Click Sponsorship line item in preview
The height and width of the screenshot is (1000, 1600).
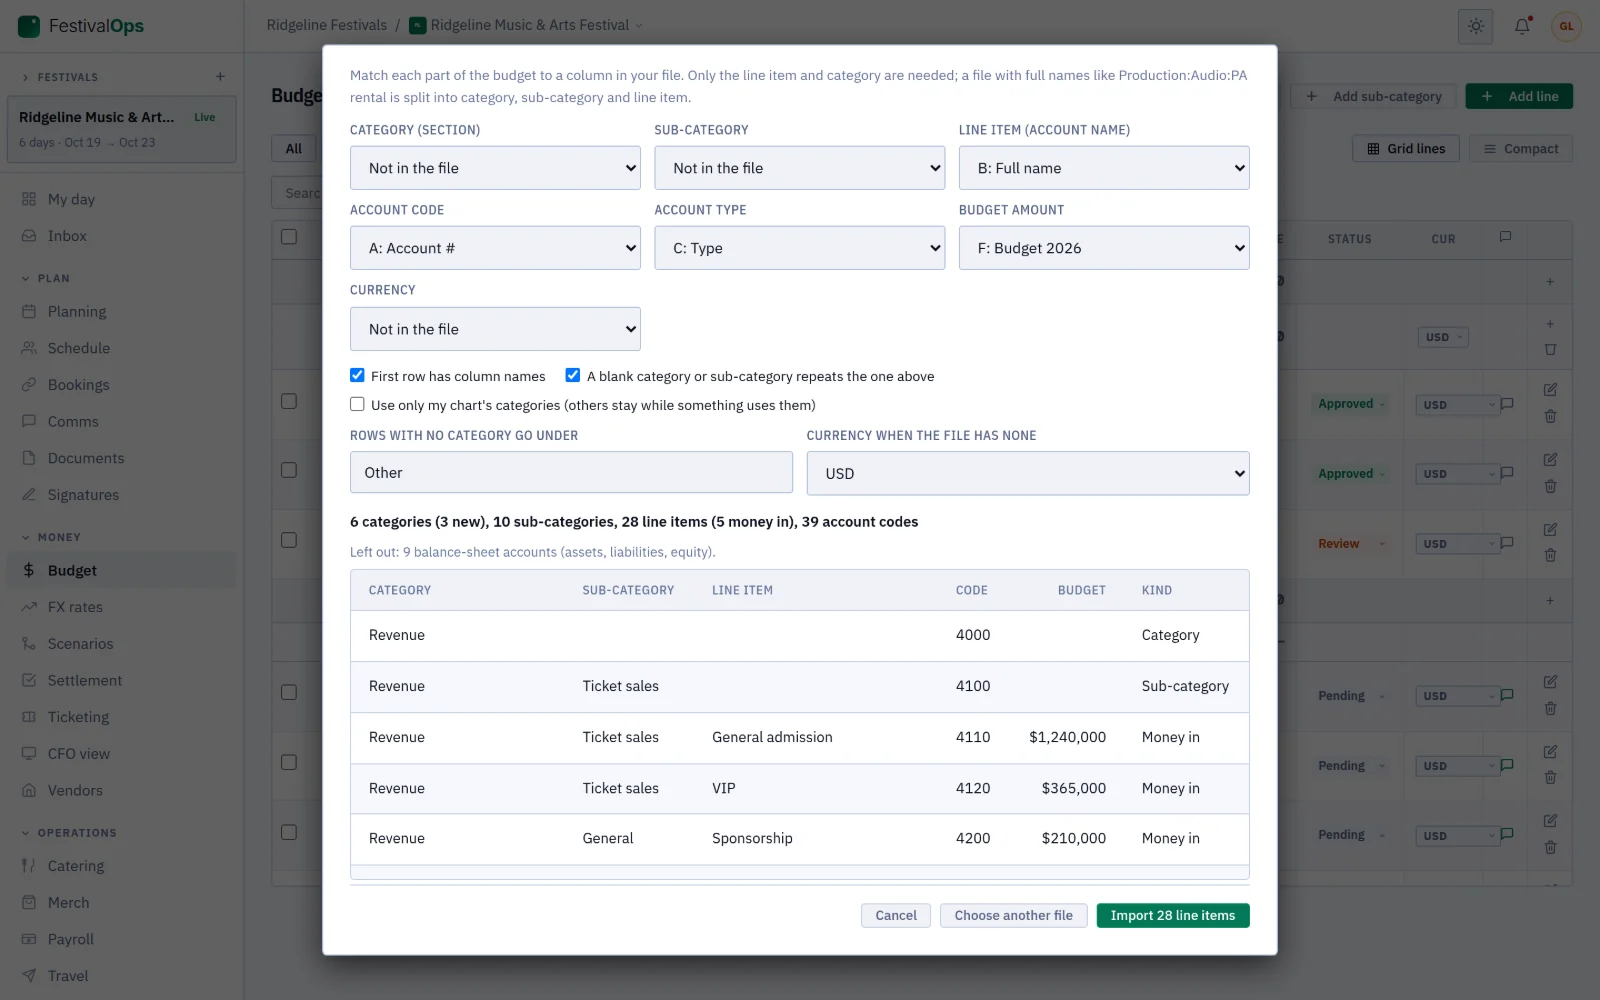[752, 838]
